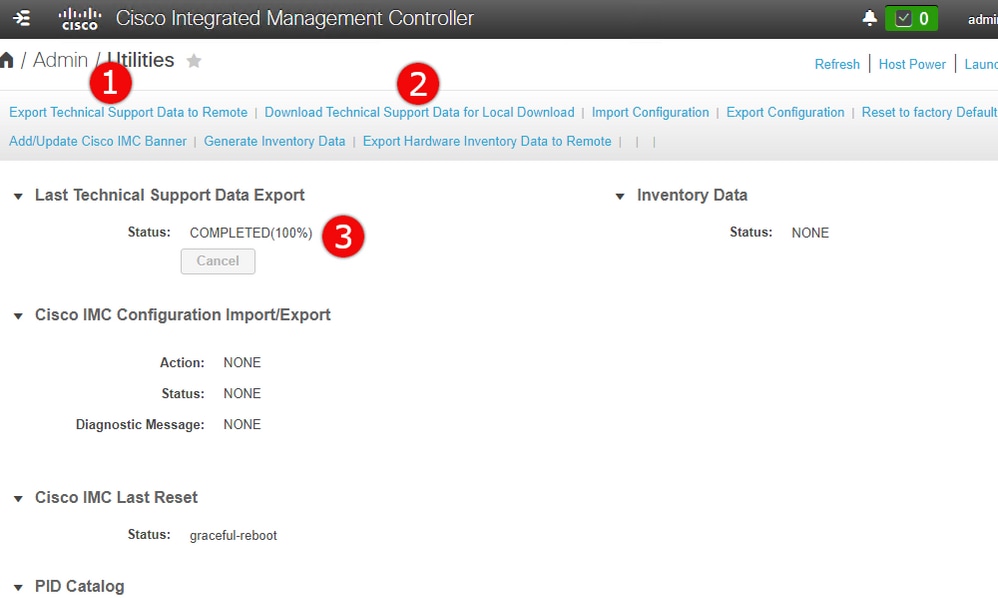
Task: Click the admin user label
Action: (983, 19)
